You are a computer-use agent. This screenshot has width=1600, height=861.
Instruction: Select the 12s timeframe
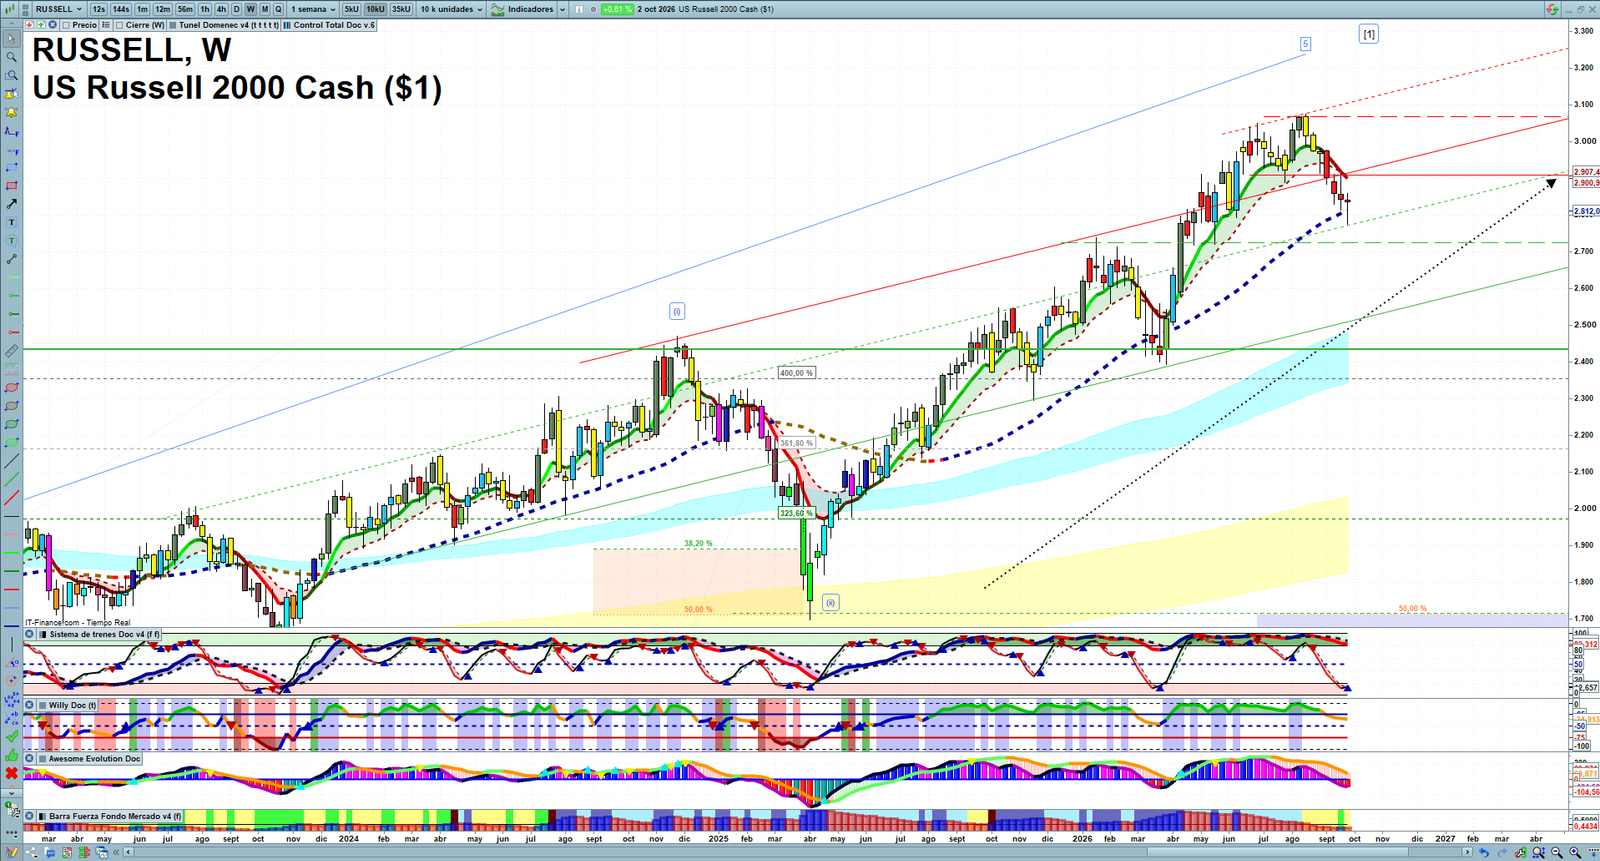(x=98, y=9)
